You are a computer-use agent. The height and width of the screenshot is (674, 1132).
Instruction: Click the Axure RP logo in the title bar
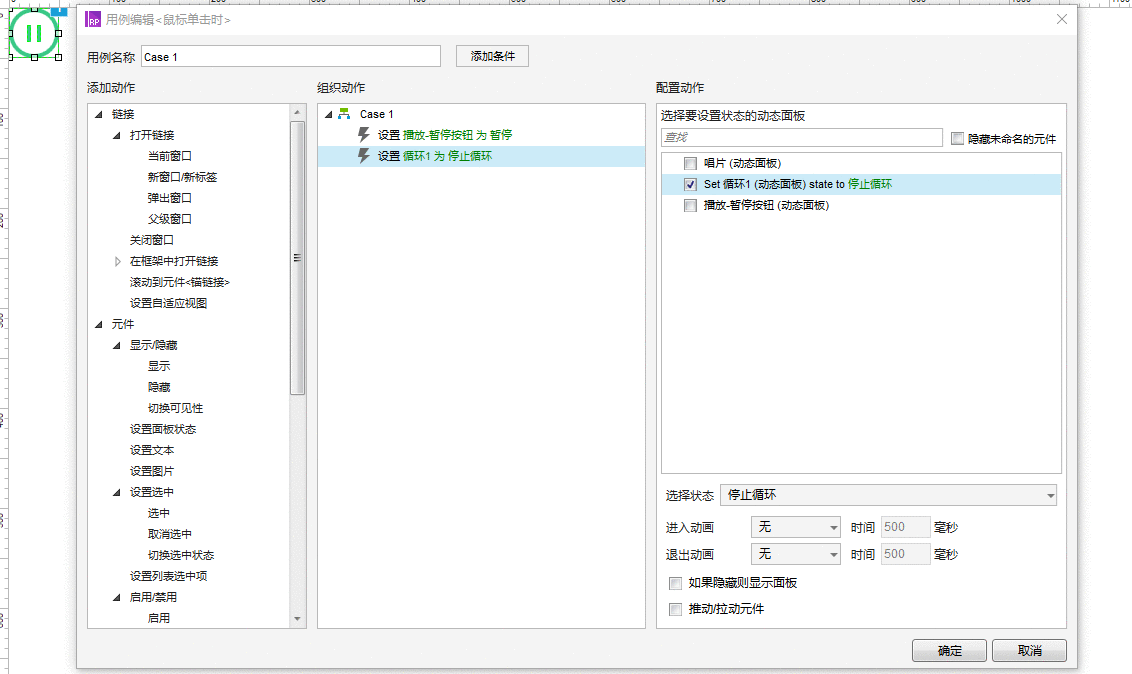point(93,19)
